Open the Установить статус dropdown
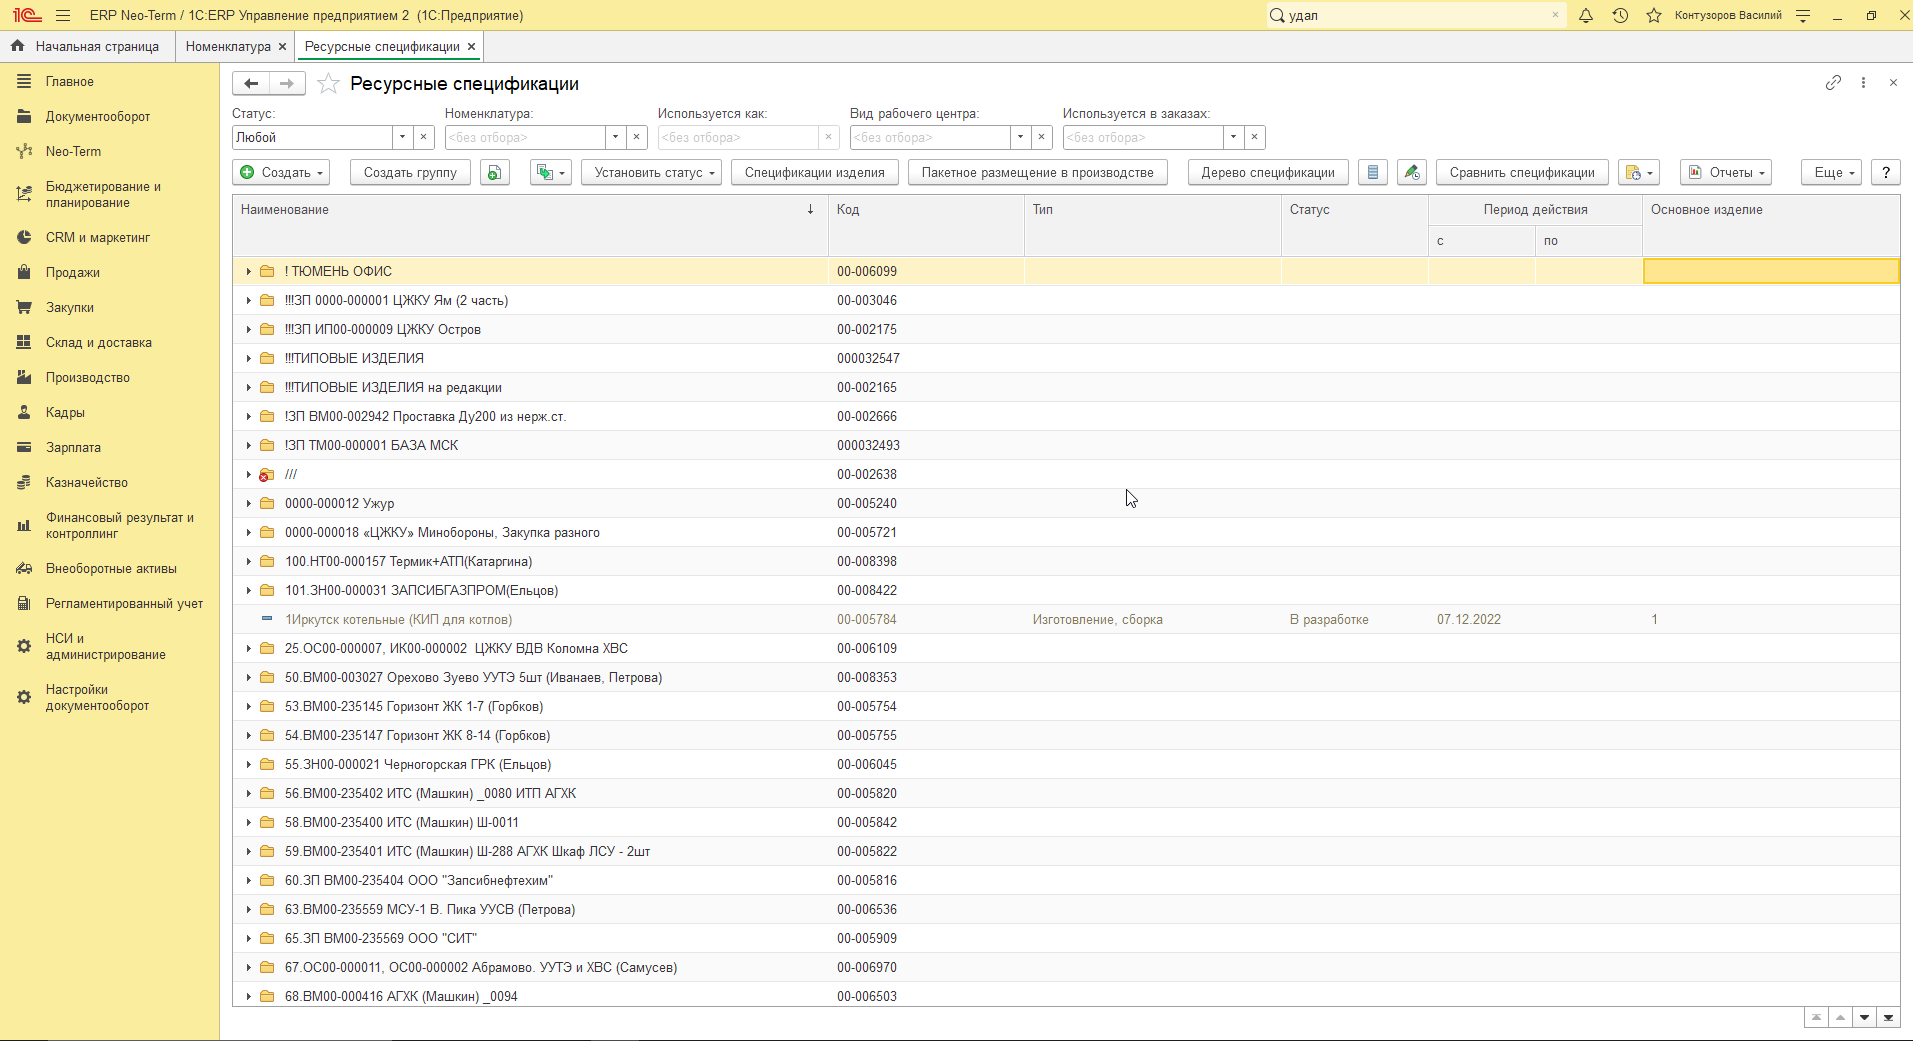This screenshot has width=1913, height=1041. click(651, 173)
